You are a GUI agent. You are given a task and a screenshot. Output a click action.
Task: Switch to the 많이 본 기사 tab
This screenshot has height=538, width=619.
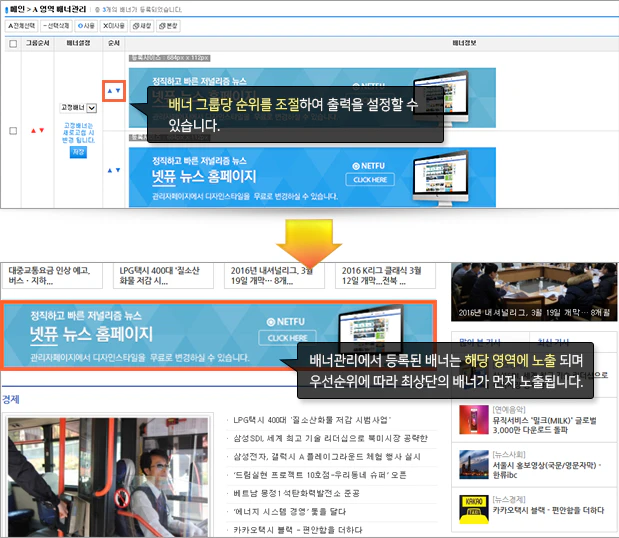479,341
